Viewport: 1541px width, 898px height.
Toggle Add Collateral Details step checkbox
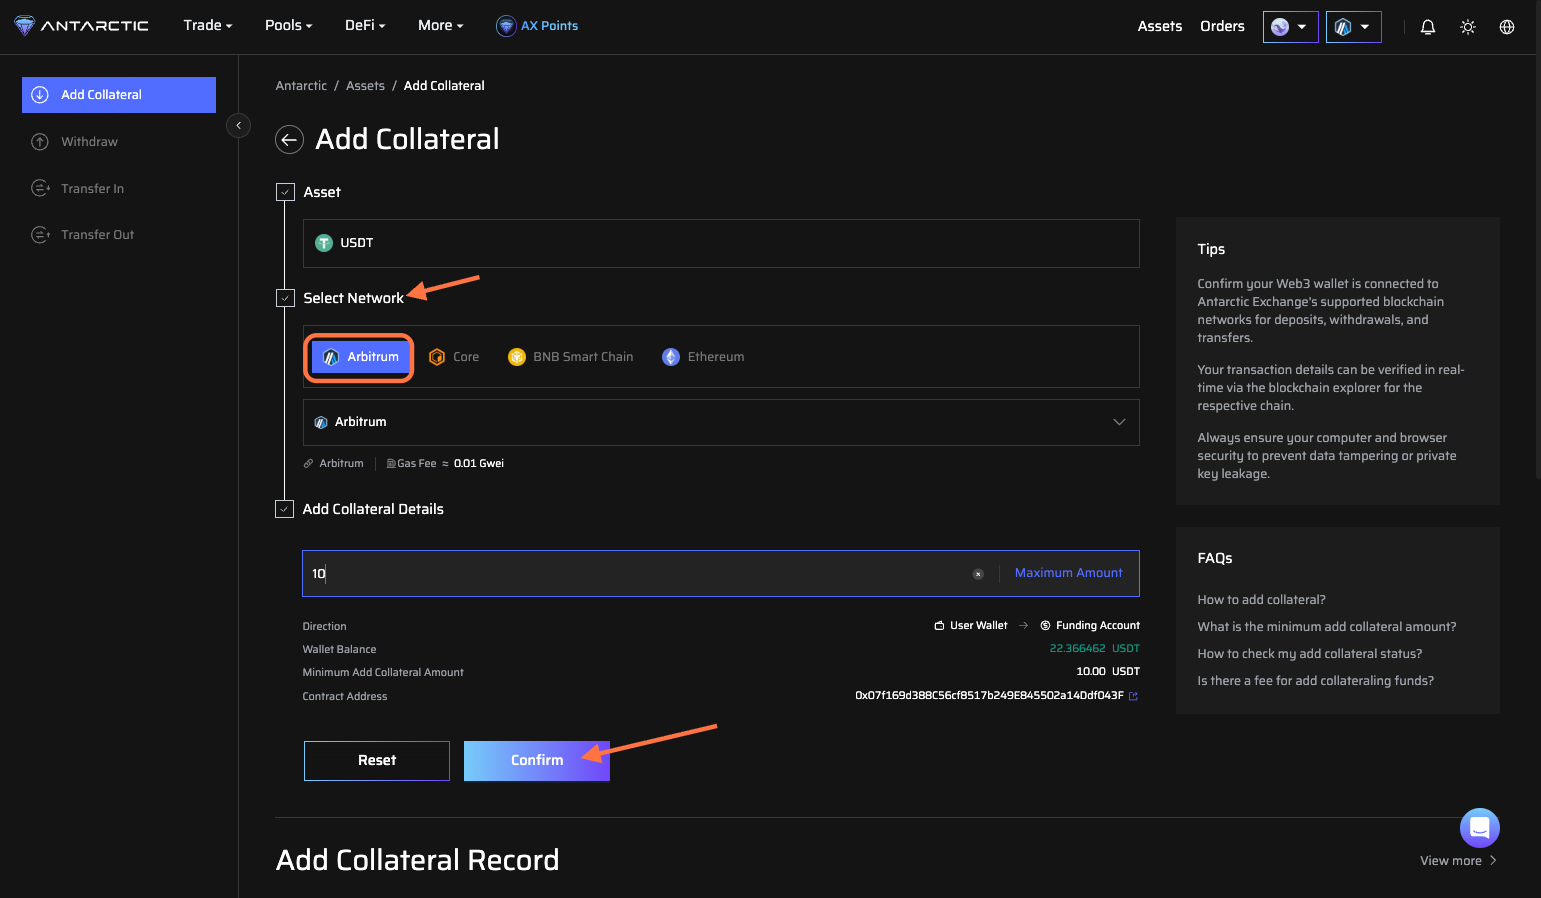tap(285, 509)
